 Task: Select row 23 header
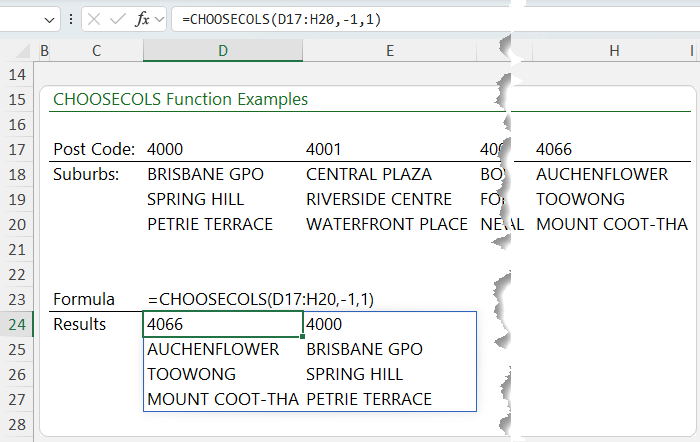pyautogui.click(x=17, y=299)
